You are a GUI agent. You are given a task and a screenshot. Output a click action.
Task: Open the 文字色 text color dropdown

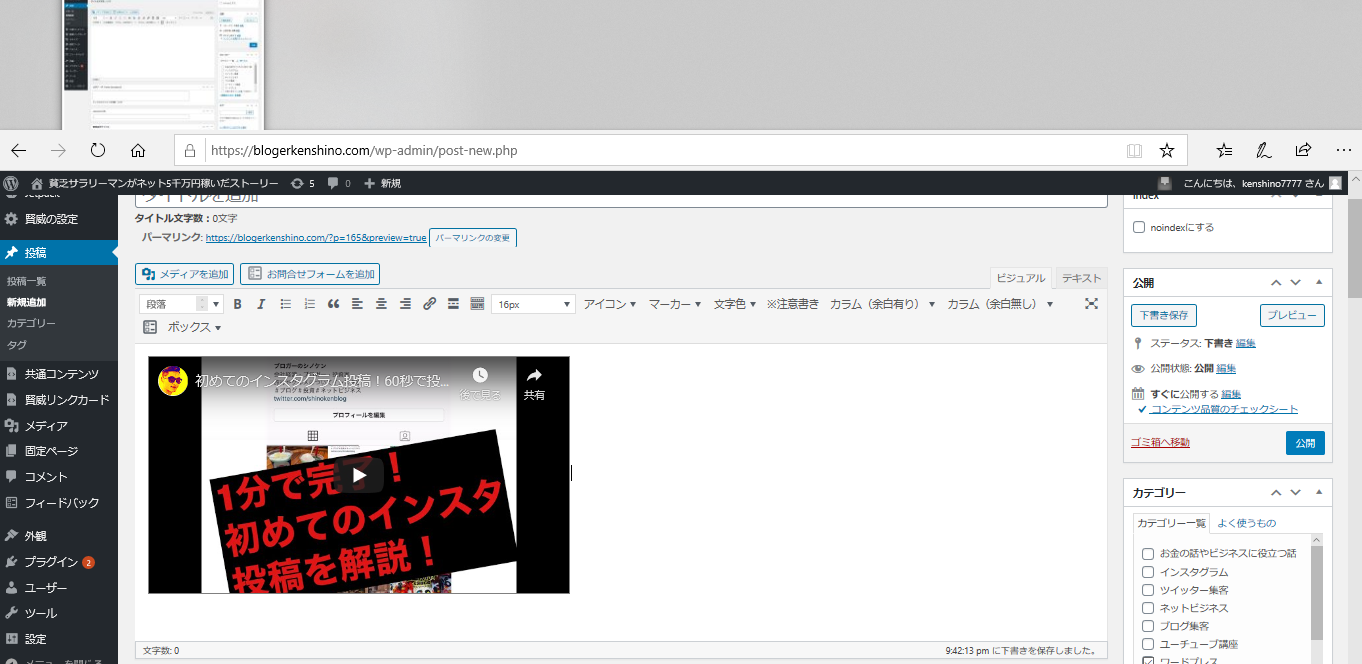[735, 304]
